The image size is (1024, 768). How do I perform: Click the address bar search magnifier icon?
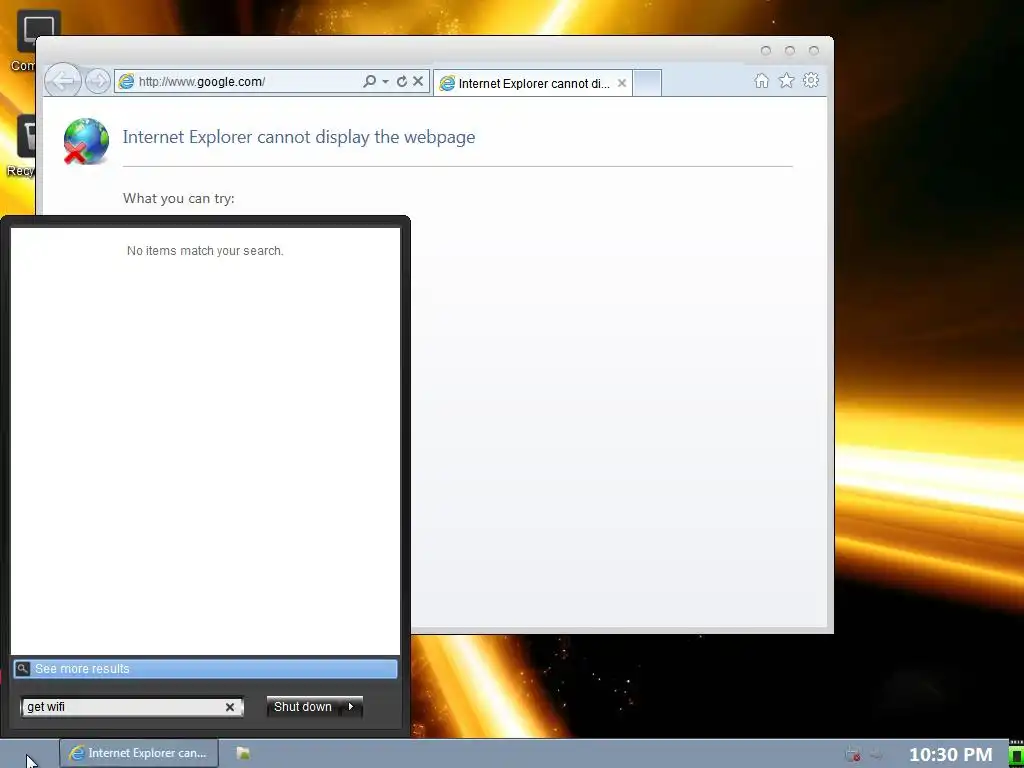click(370, 81)
